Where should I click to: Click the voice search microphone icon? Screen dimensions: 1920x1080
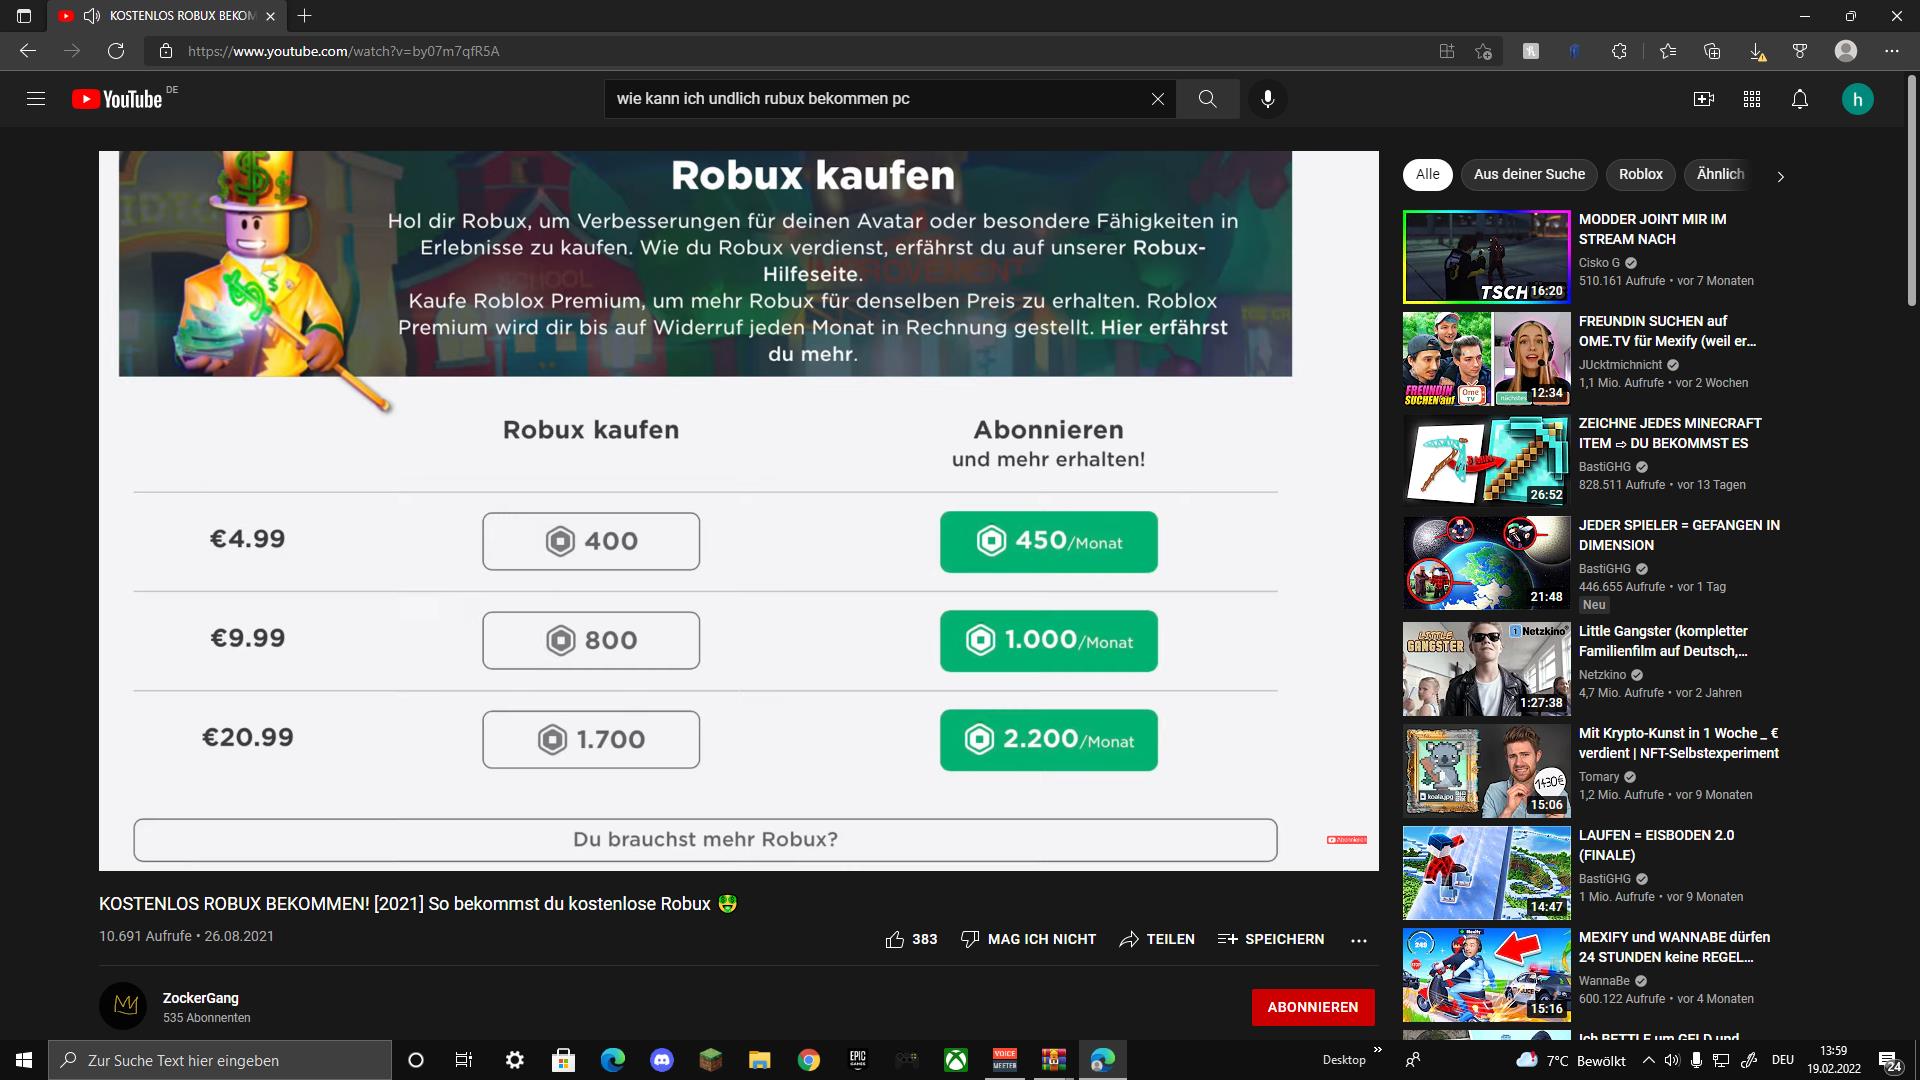click(x=1268, y=99)
